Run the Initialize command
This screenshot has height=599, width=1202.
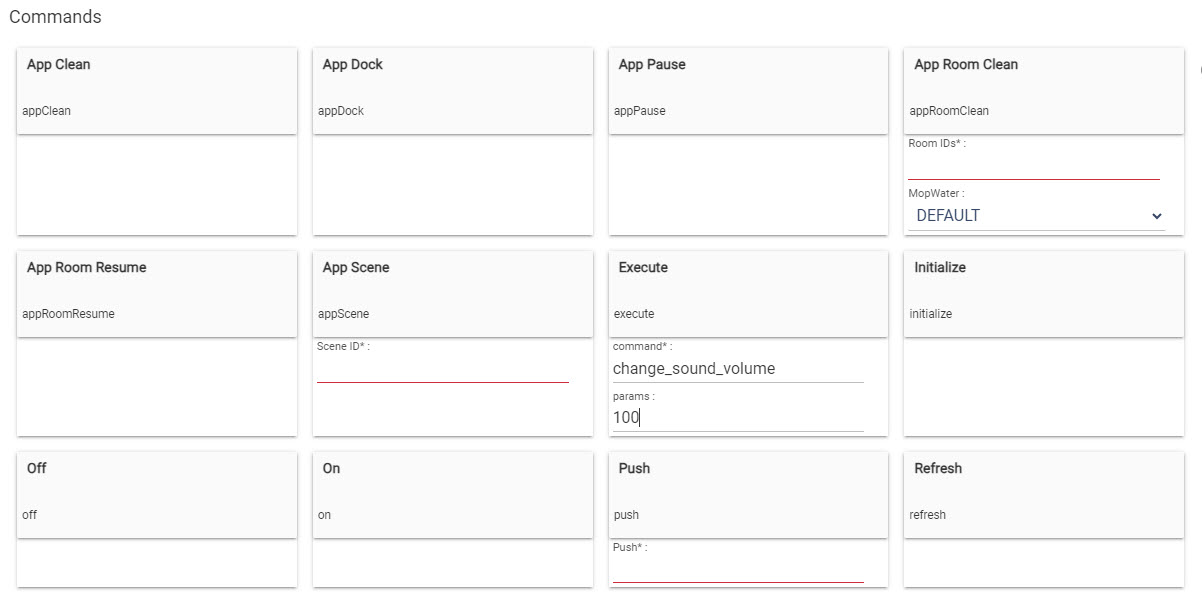[1044, 293]
